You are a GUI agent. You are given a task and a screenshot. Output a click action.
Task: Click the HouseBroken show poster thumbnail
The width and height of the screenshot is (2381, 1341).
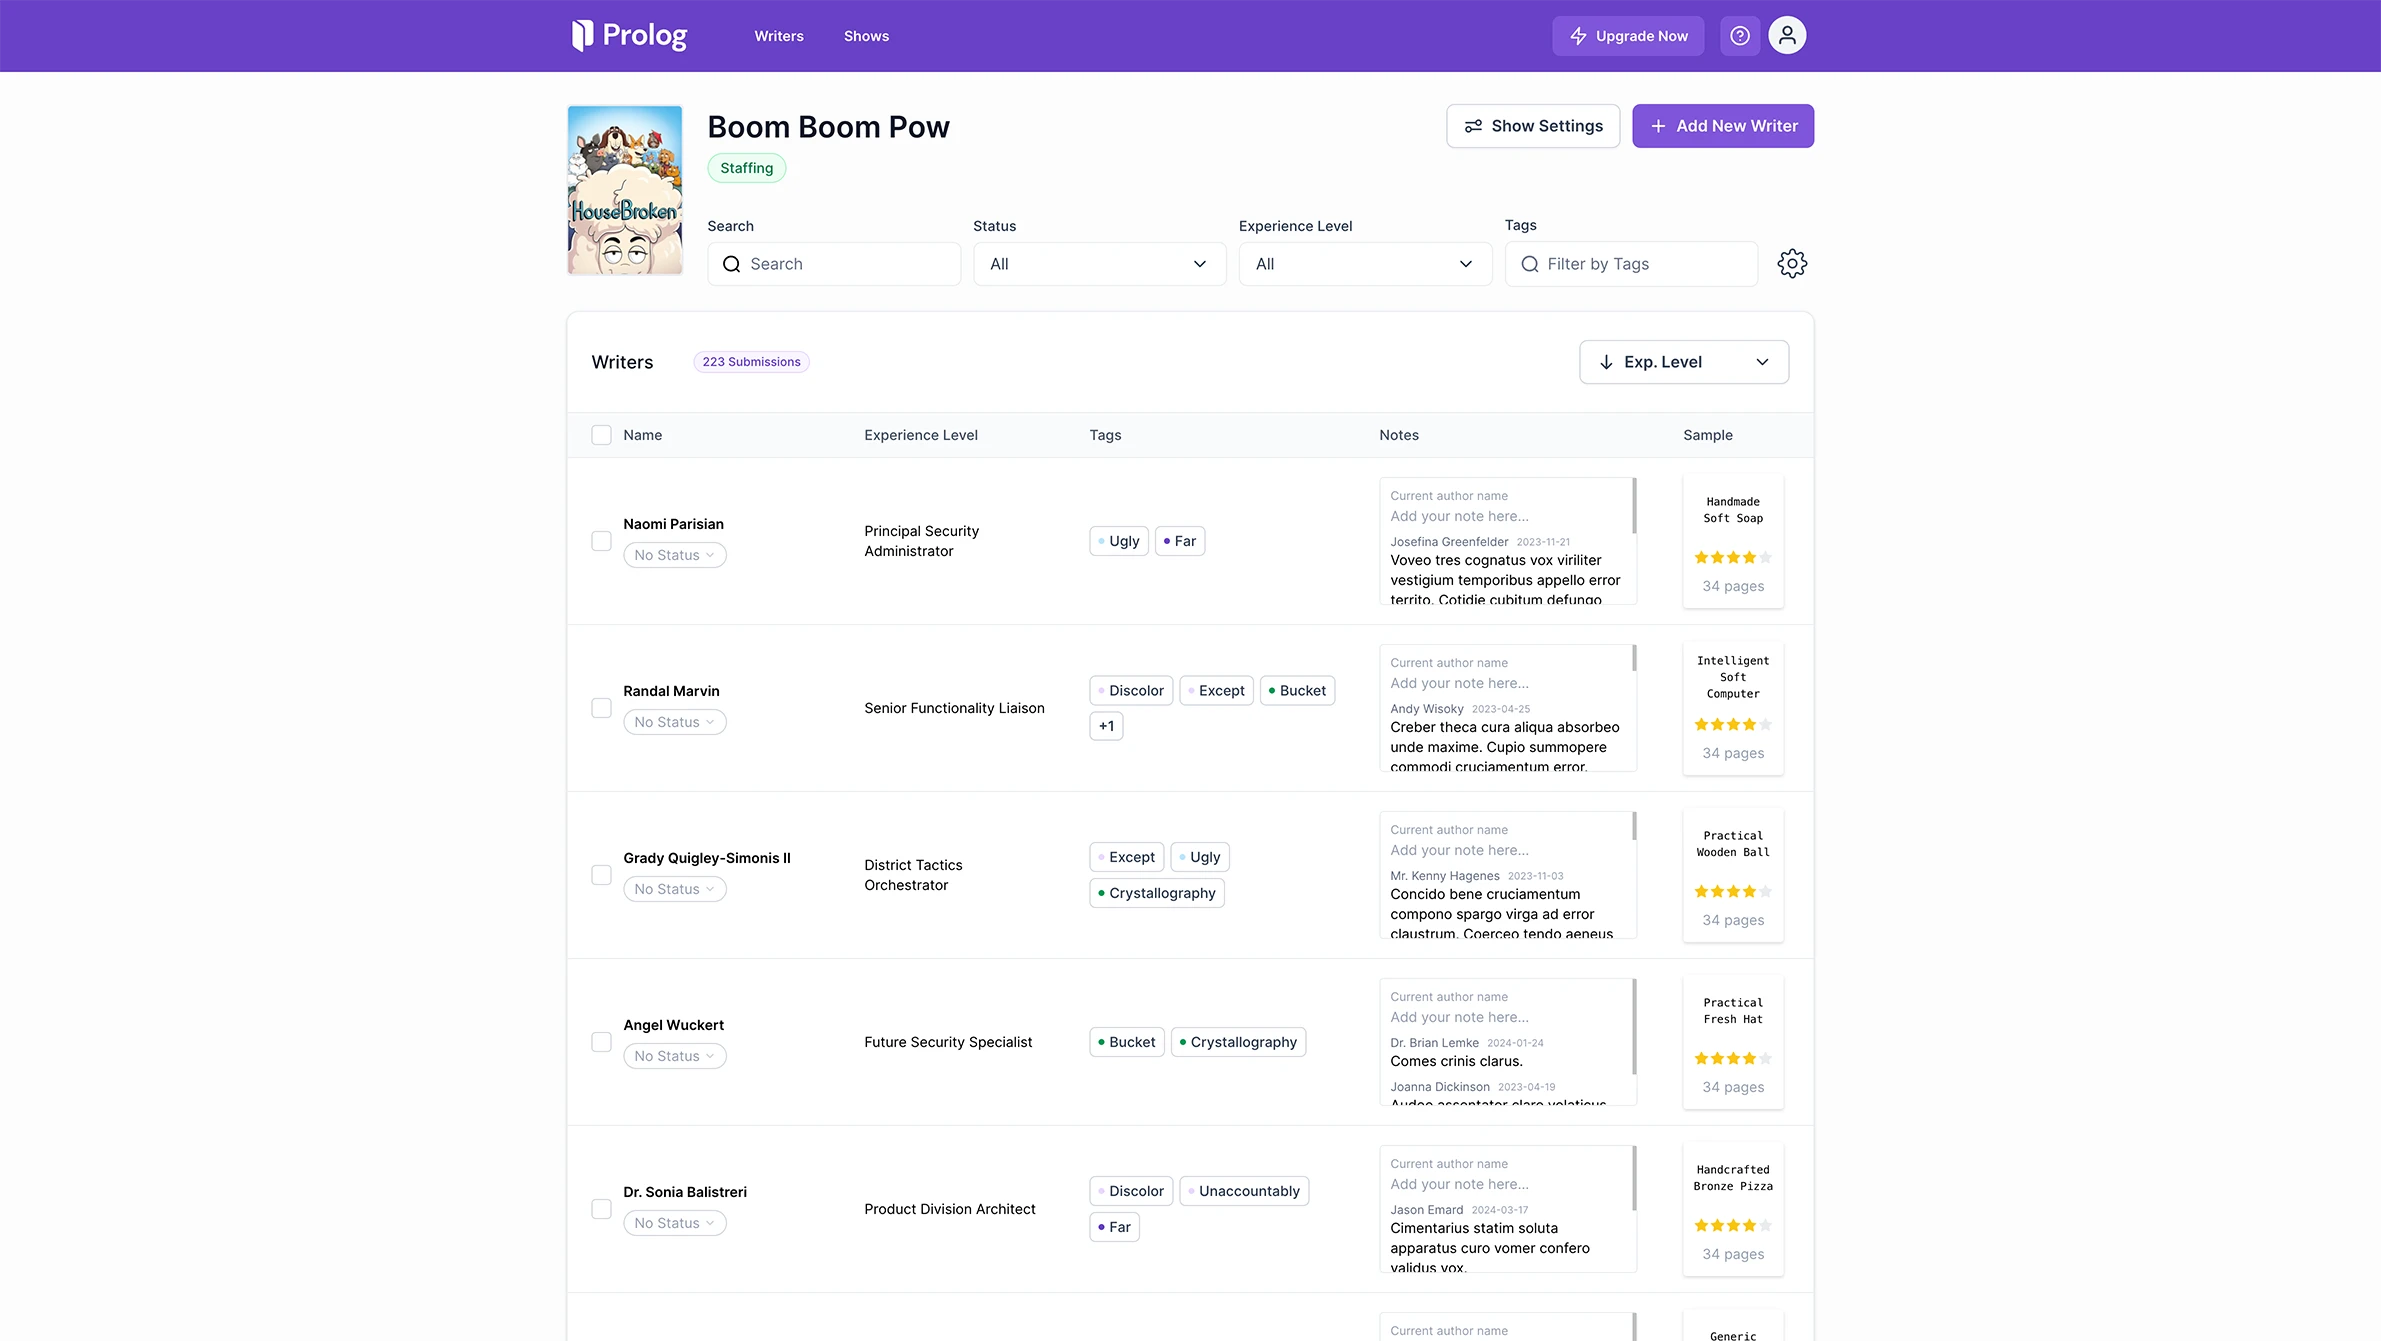click(625, 190)
